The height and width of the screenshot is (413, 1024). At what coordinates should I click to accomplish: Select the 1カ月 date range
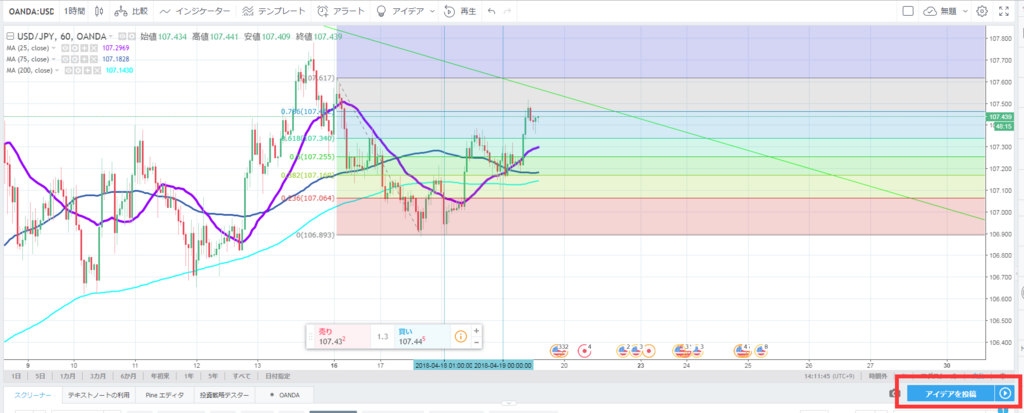tap(67, 376)
